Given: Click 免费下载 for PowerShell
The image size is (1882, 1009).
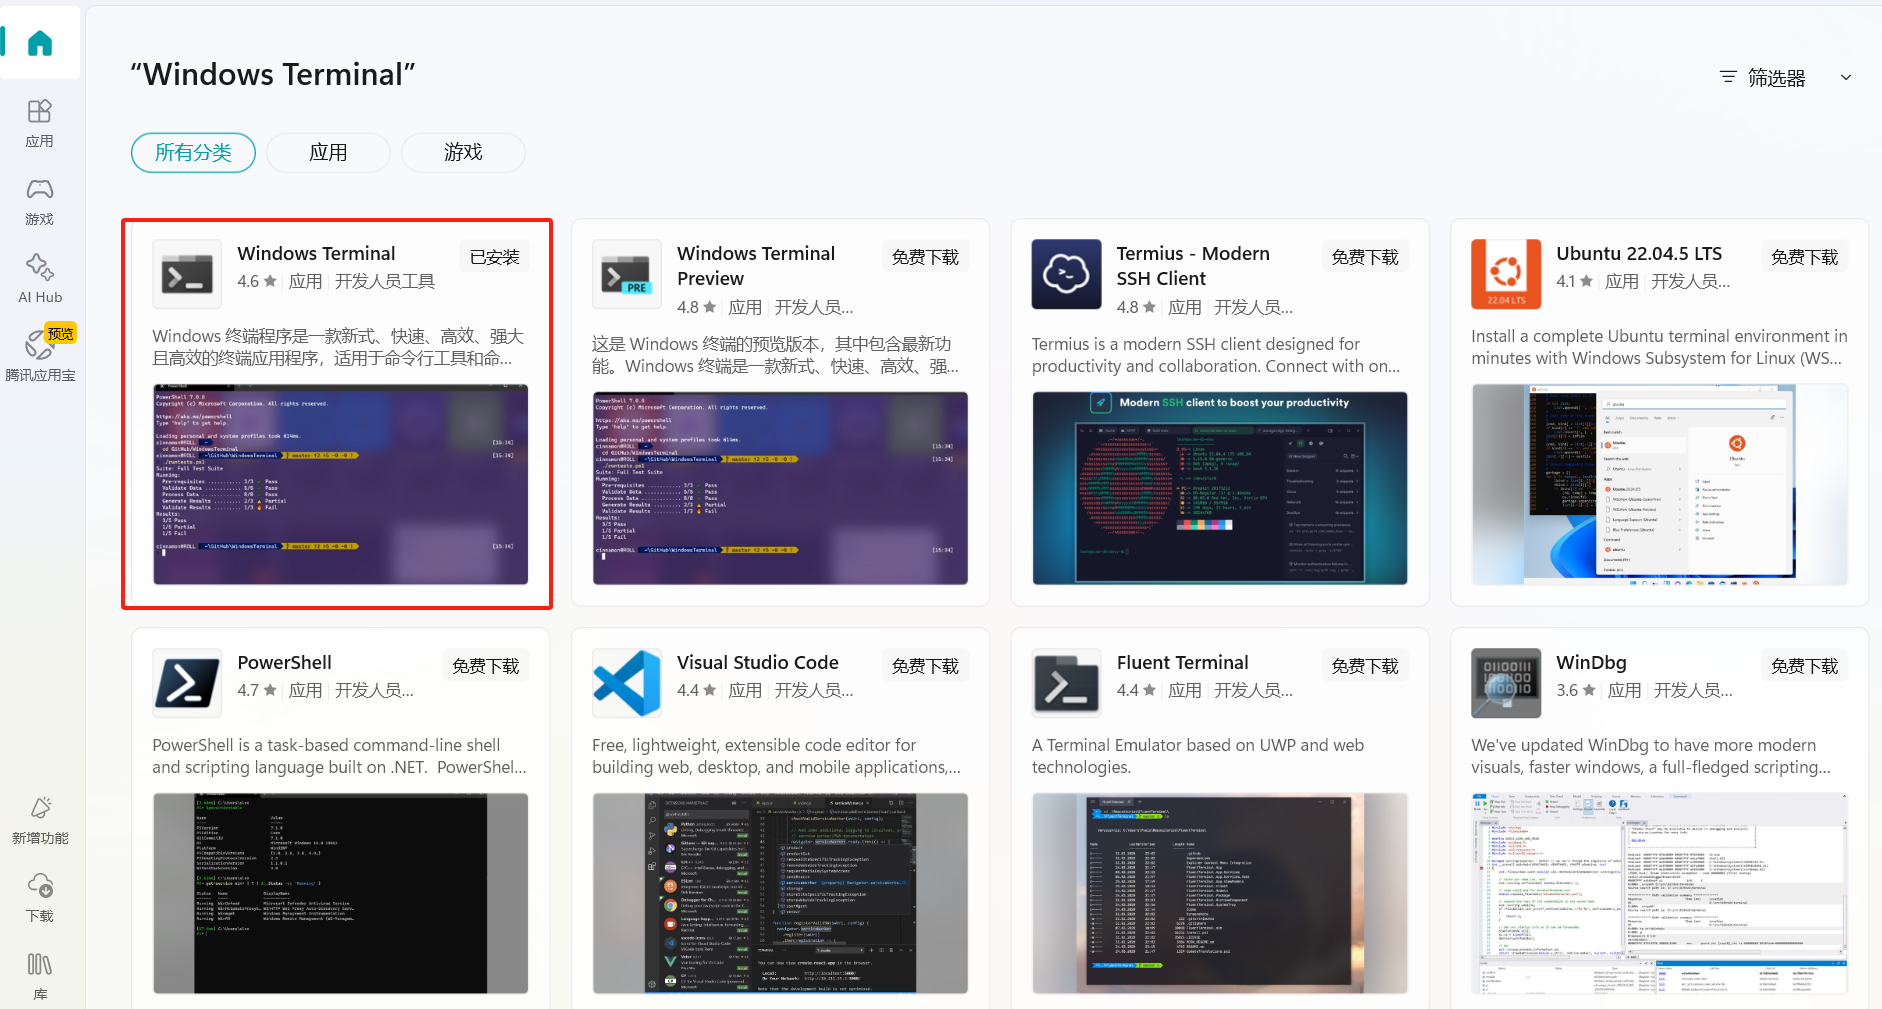Looking at the screenshot, I should tap(485, 666).
